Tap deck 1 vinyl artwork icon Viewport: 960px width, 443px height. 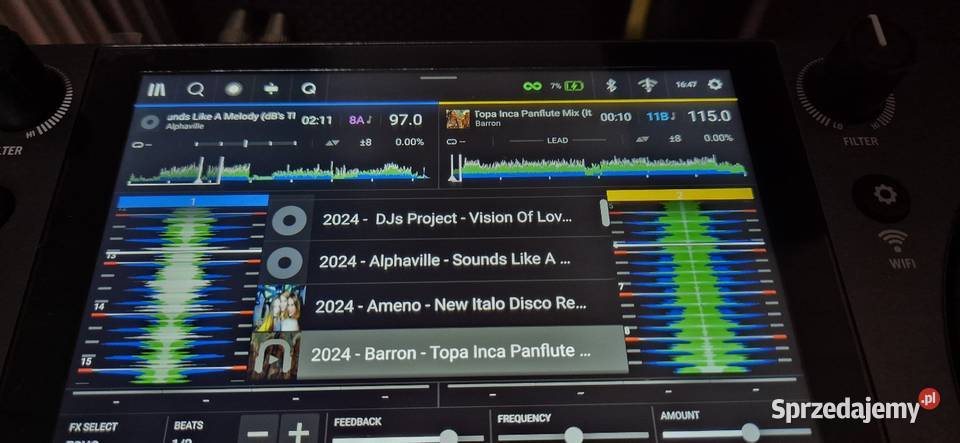tap(150, 122)
